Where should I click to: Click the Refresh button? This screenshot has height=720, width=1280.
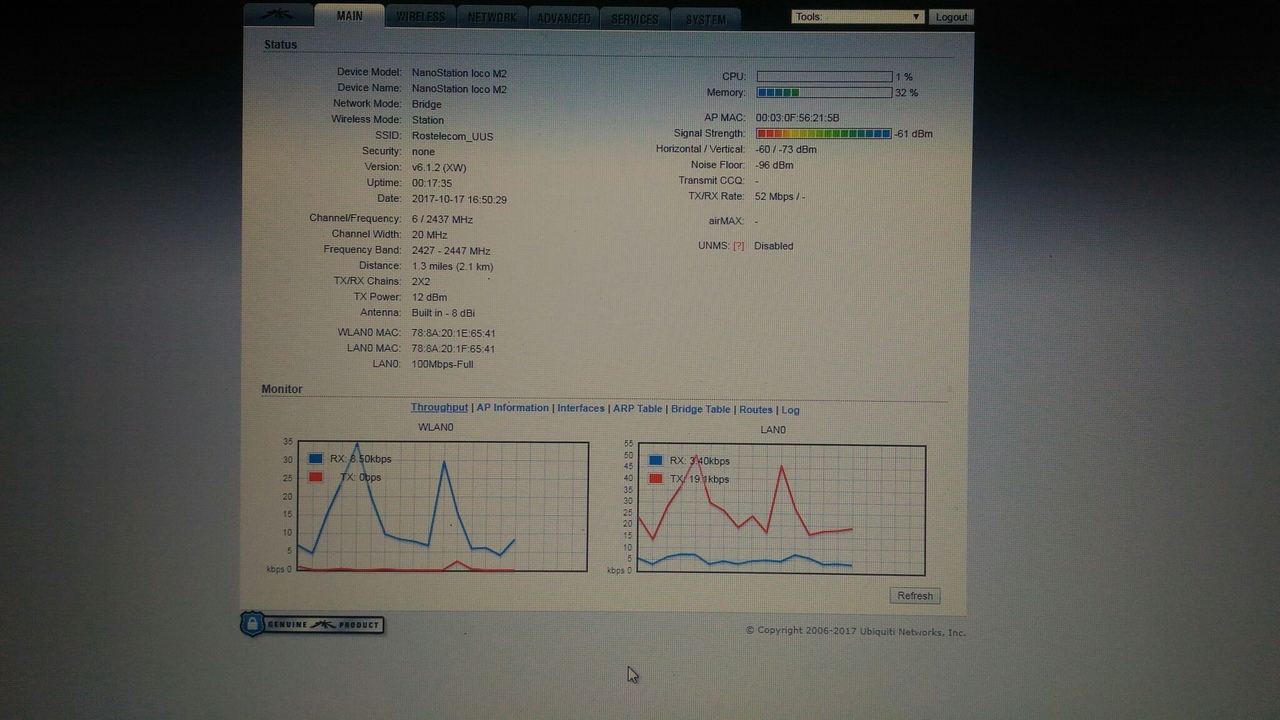tap(915, 596)
